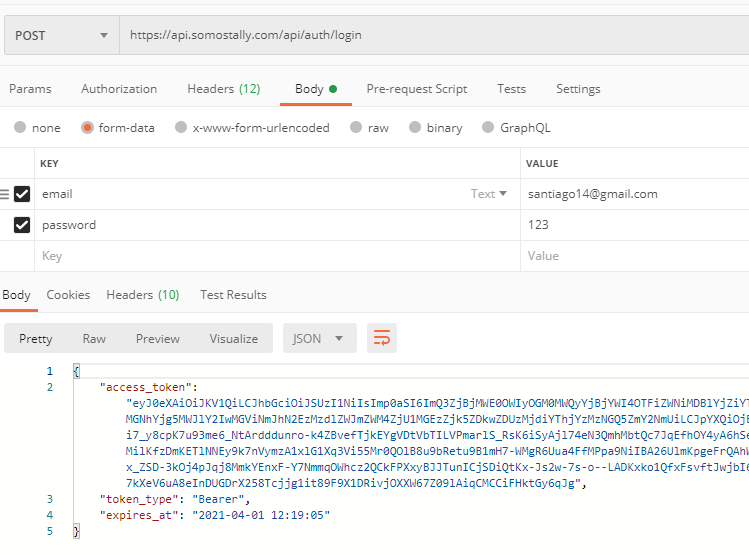The height and width of the screenshot is (555, 749).
Task: Uncheck the email parameter checkbox
Action: [x=22, y=194]
